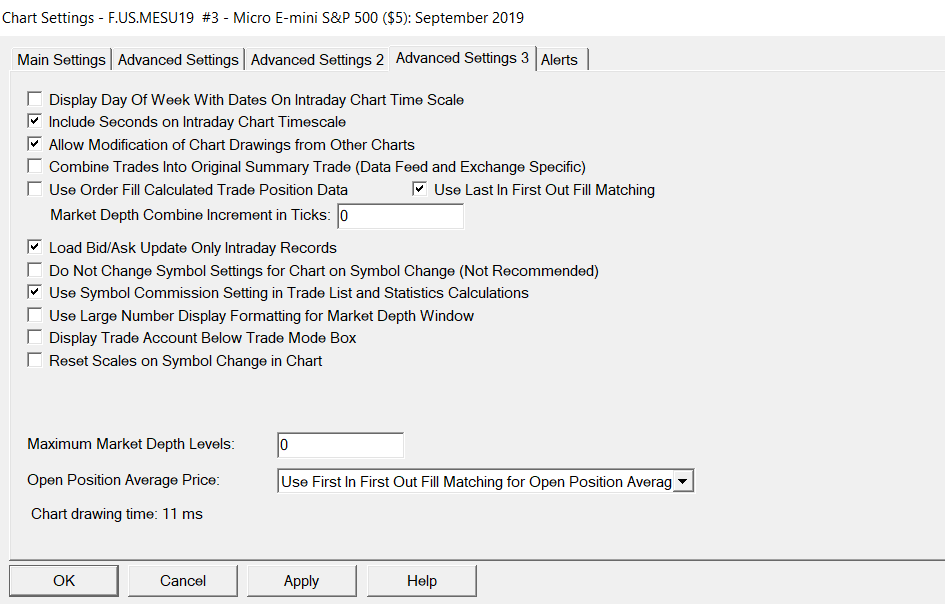The height and width of the screenshot is (604, 945).
Task: Open the Advanced Settings 2 tab
Action: (x=317, y=60)
